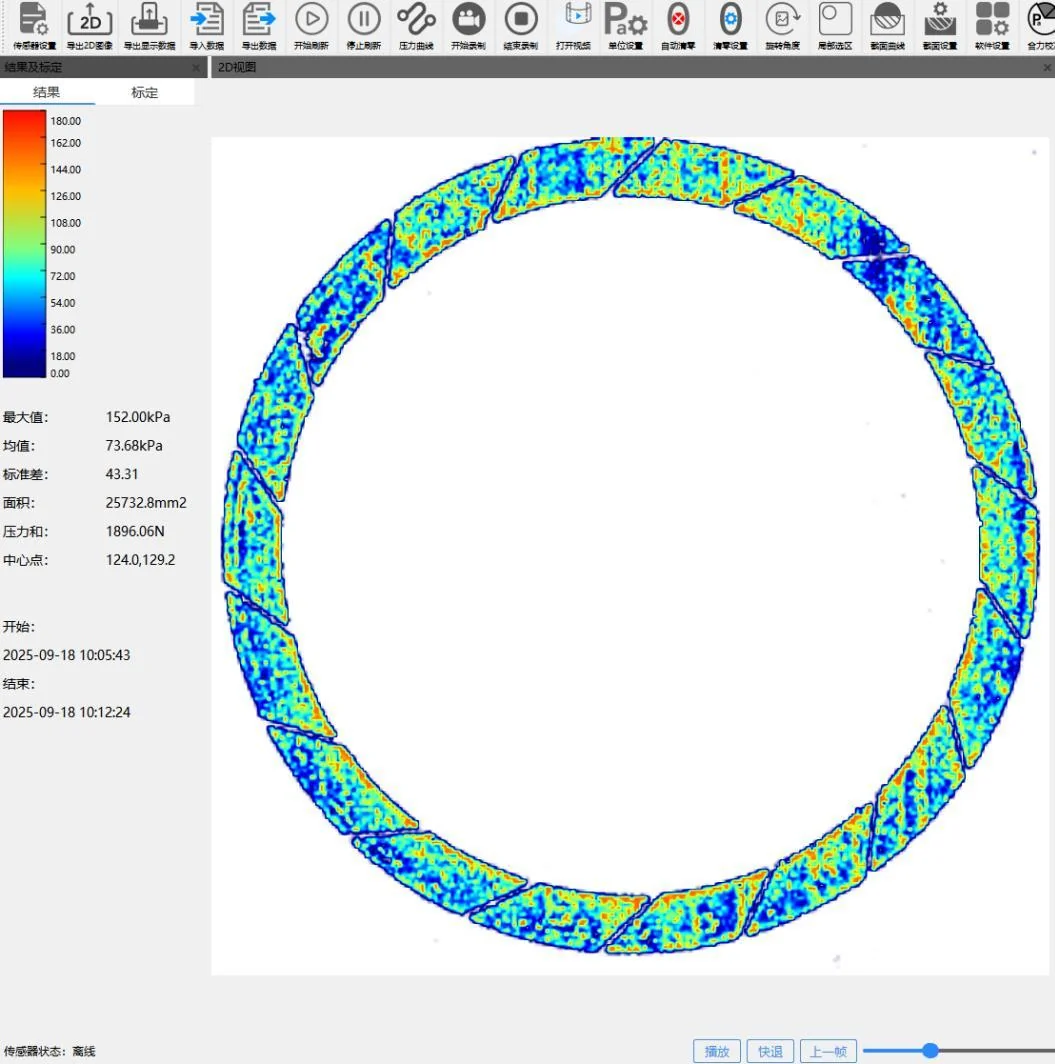The width and height of the screenshot is (1055, 1064).
Task: Export data with 导出数据 icon
Action: (259, 26)
